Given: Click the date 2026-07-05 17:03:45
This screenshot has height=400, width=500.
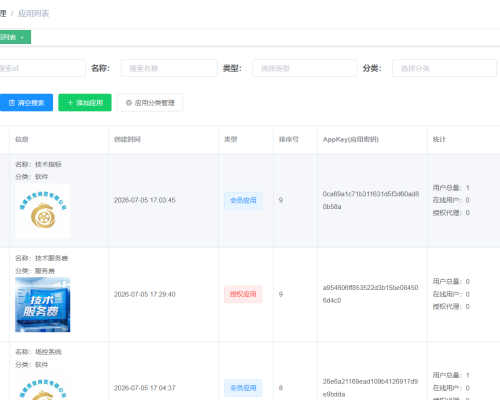Looking at the screenshot, I should pos(145,200).
